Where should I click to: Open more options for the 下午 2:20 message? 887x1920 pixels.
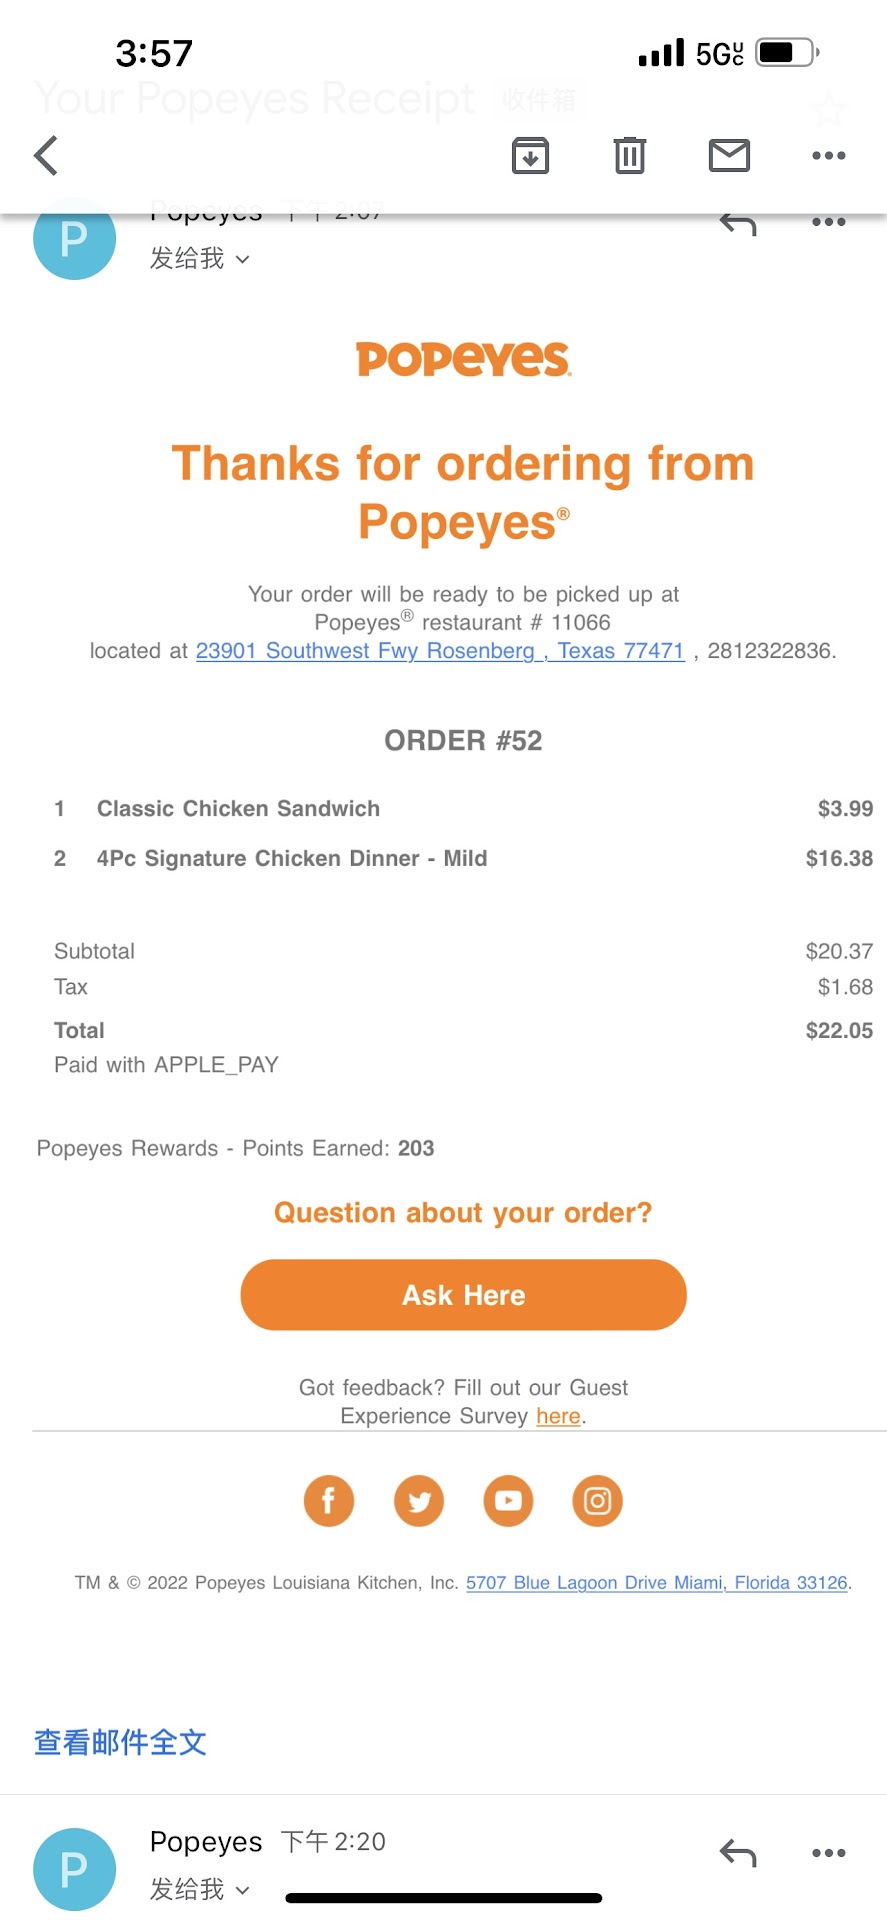pos(828,1853)
